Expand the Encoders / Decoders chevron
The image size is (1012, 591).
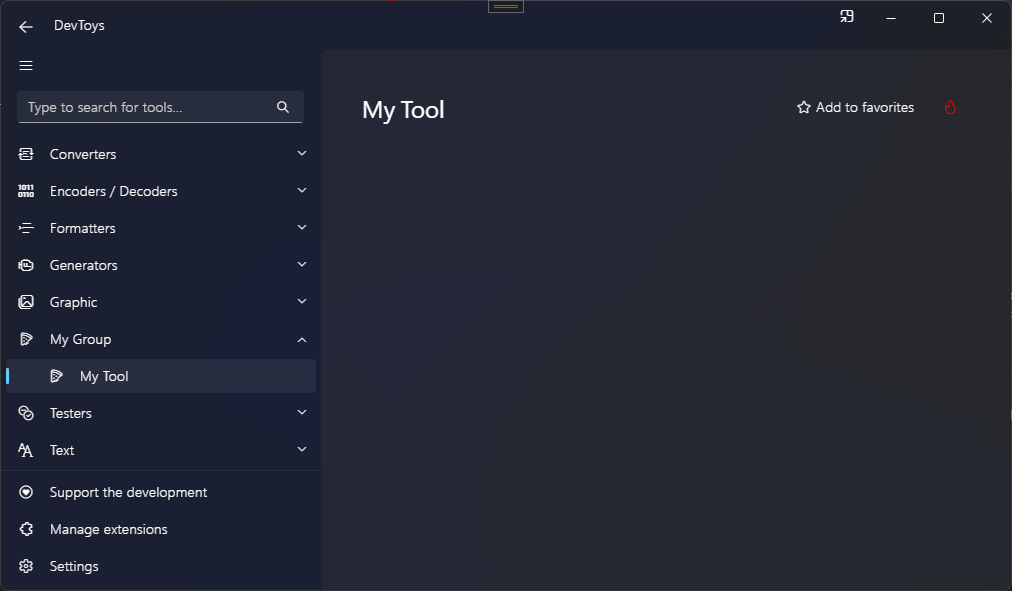pos(301,190)
